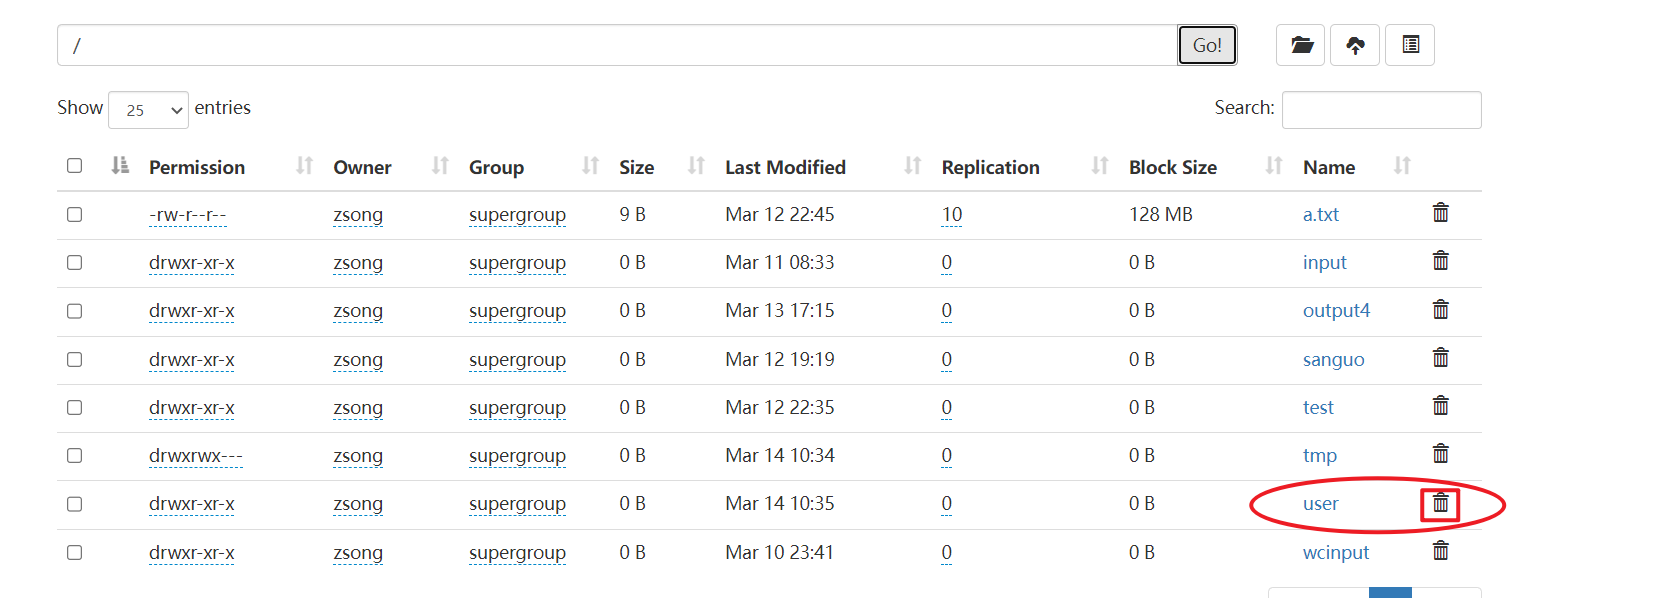Select the checkbox for the tmp row
The width and height of the screenshot is (1675, 598).
(75, 456)
